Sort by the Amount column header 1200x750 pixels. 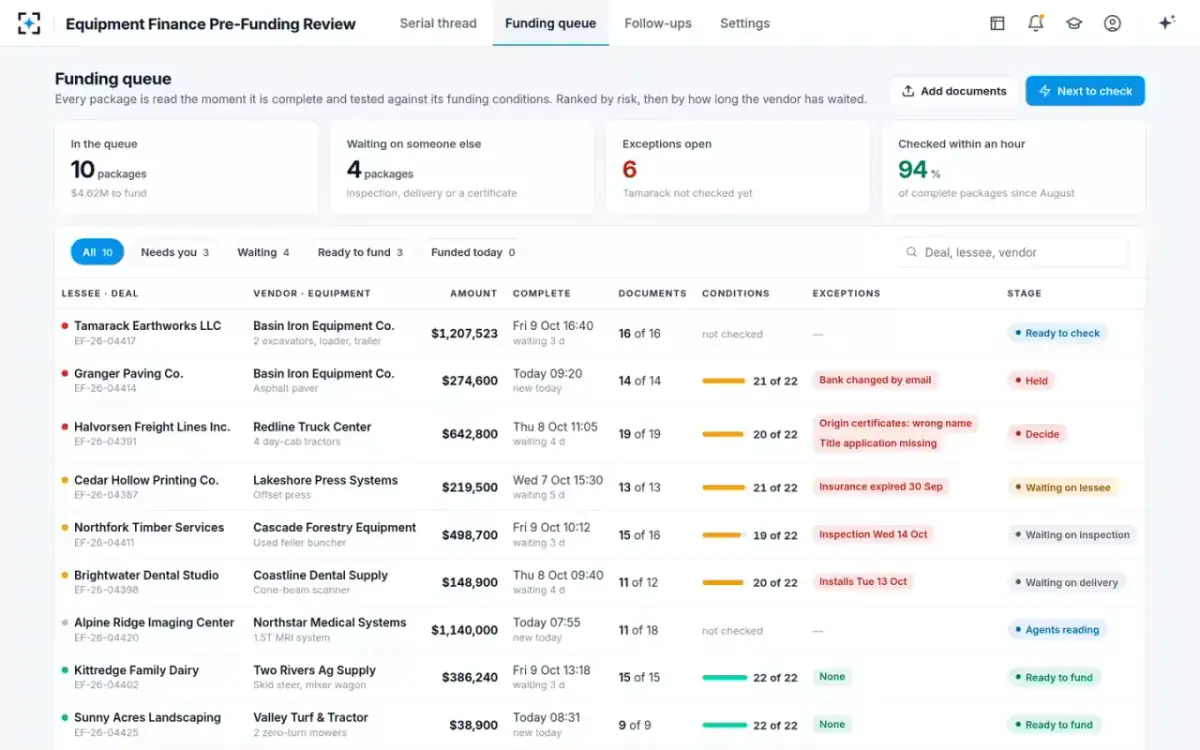point(474,293)
